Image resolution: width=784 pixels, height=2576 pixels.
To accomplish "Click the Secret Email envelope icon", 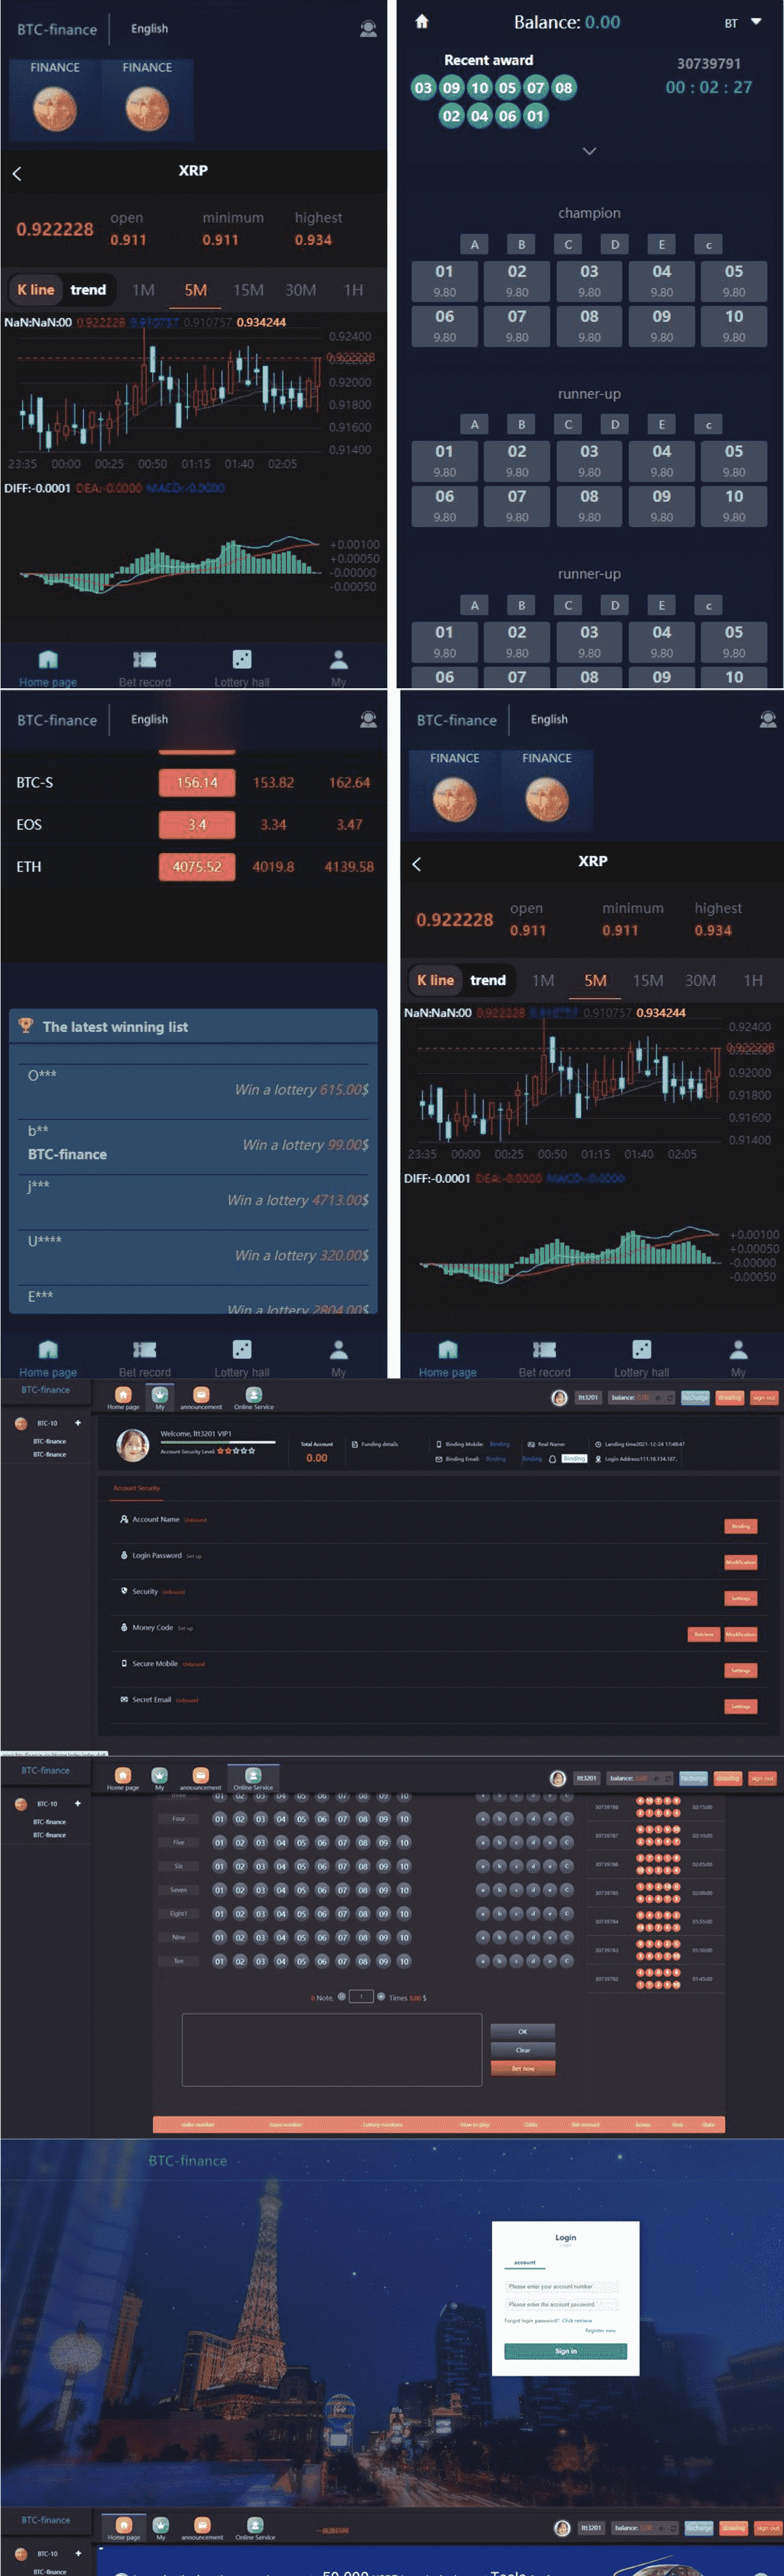I will click(x=124, y=1699).
